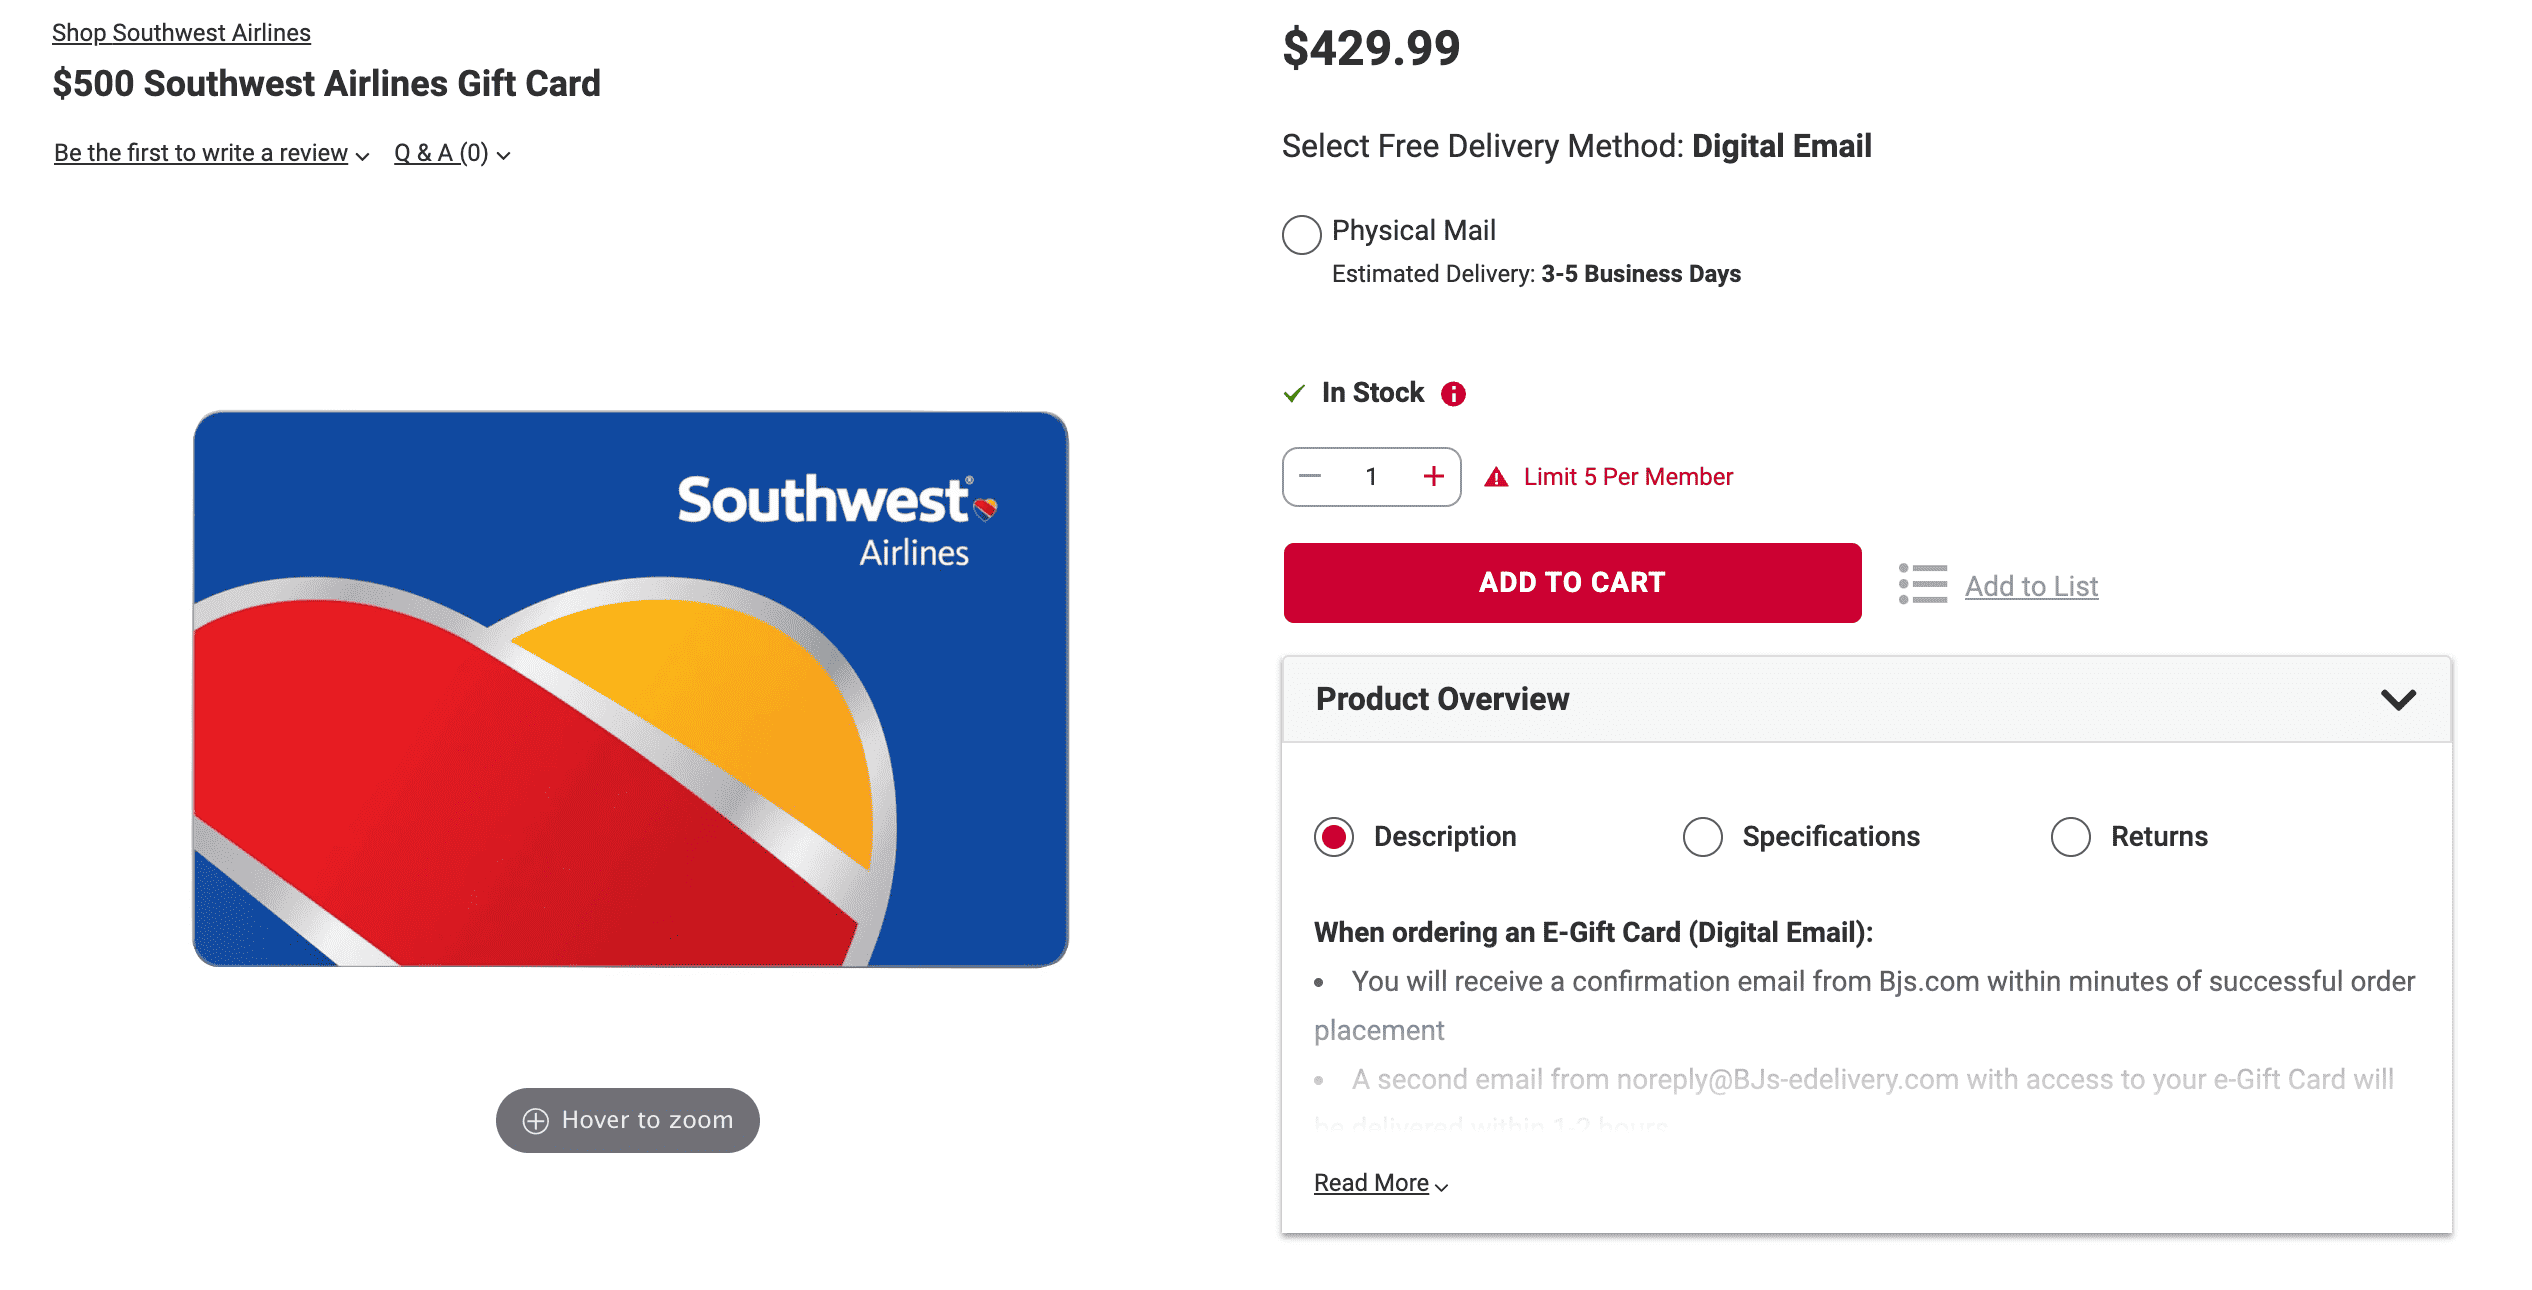Screen dimensions: 2532x1290
Task: Select the Physical Mail delivery option
Action: [x=1301, y=235]
